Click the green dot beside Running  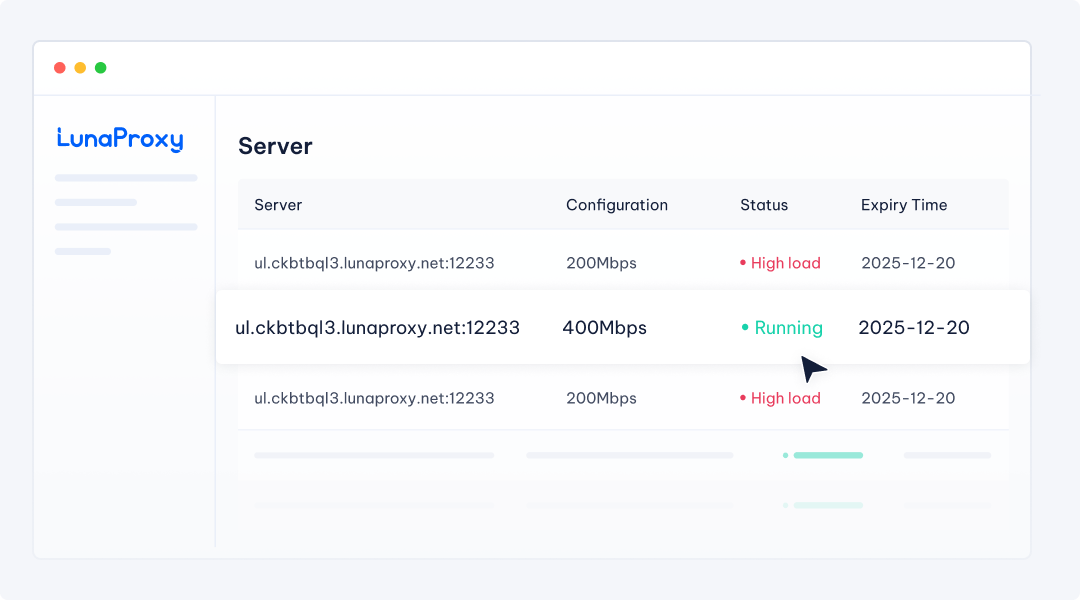(x=745, y=328)
